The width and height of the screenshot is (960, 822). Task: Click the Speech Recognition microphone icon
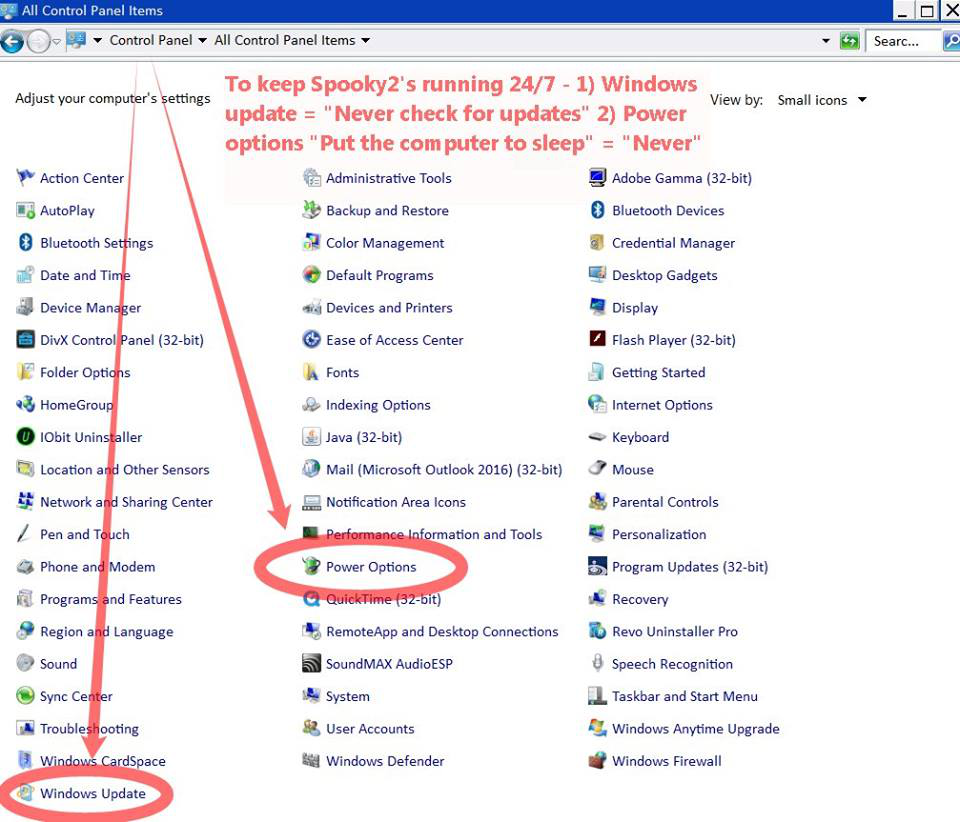pyautogui.click(x=598, y=663)
